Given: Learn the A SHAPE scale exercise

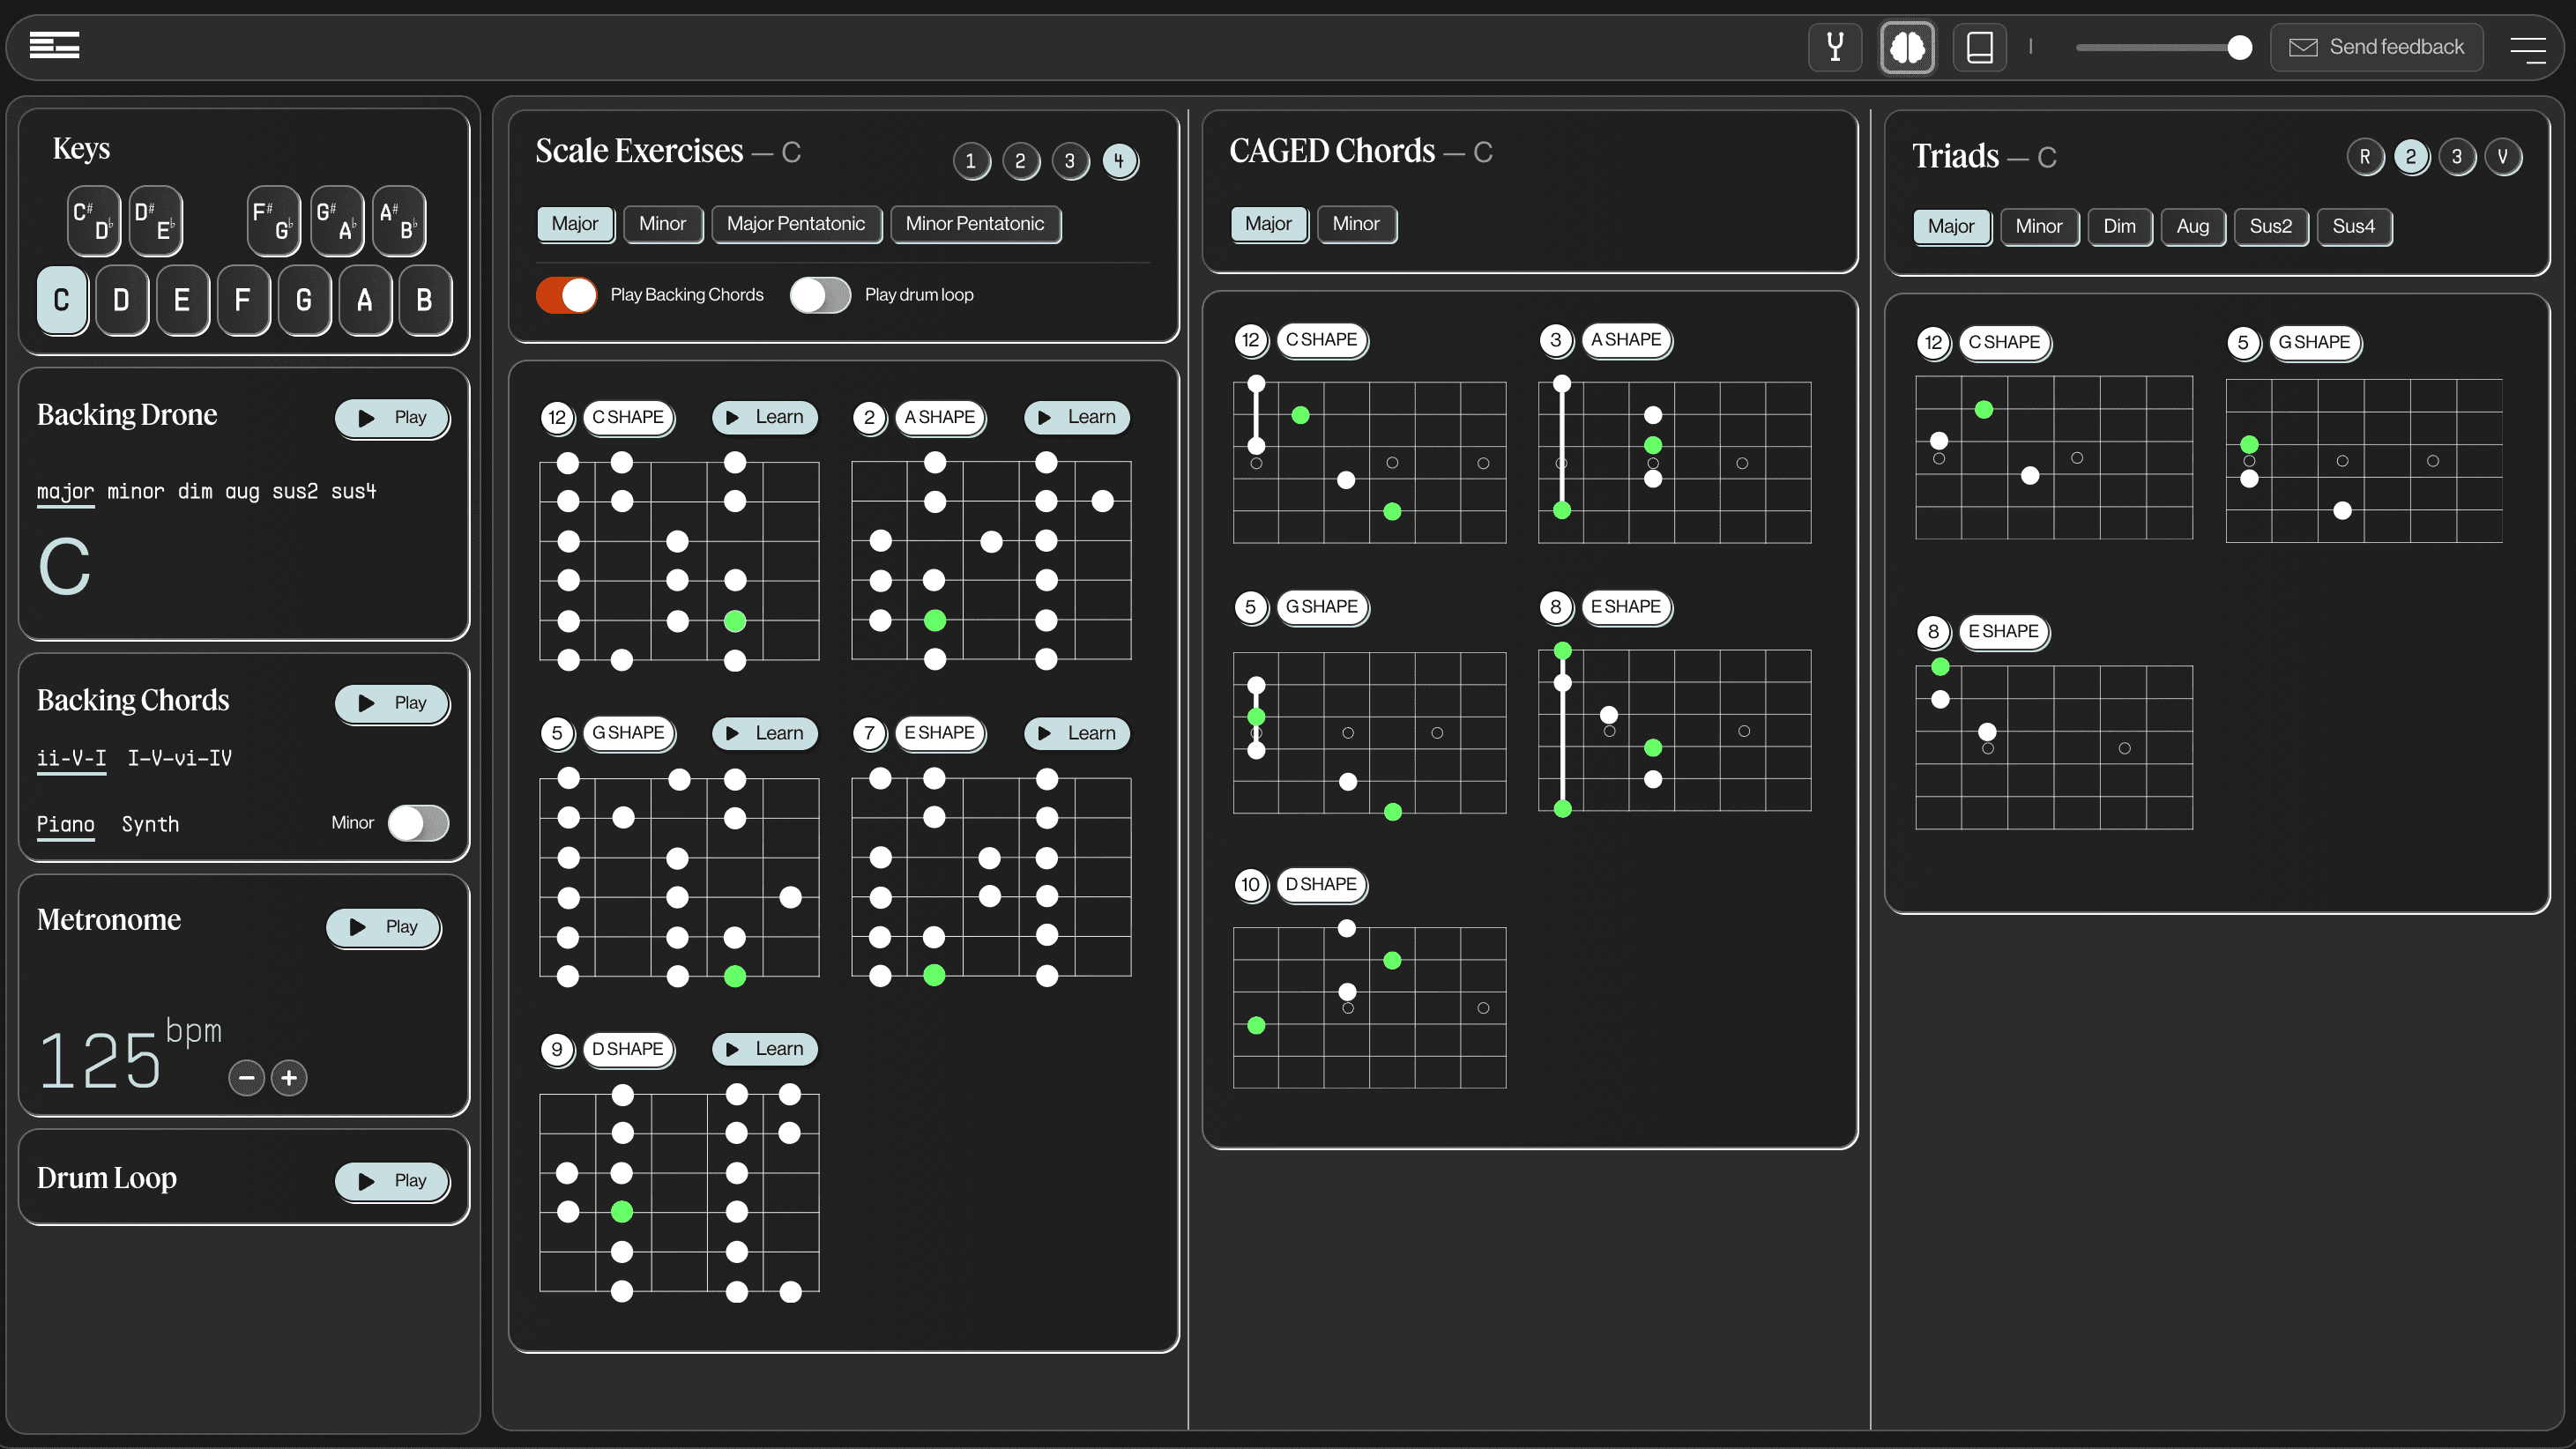Looking at the screenshot, I should point(1077,417).
